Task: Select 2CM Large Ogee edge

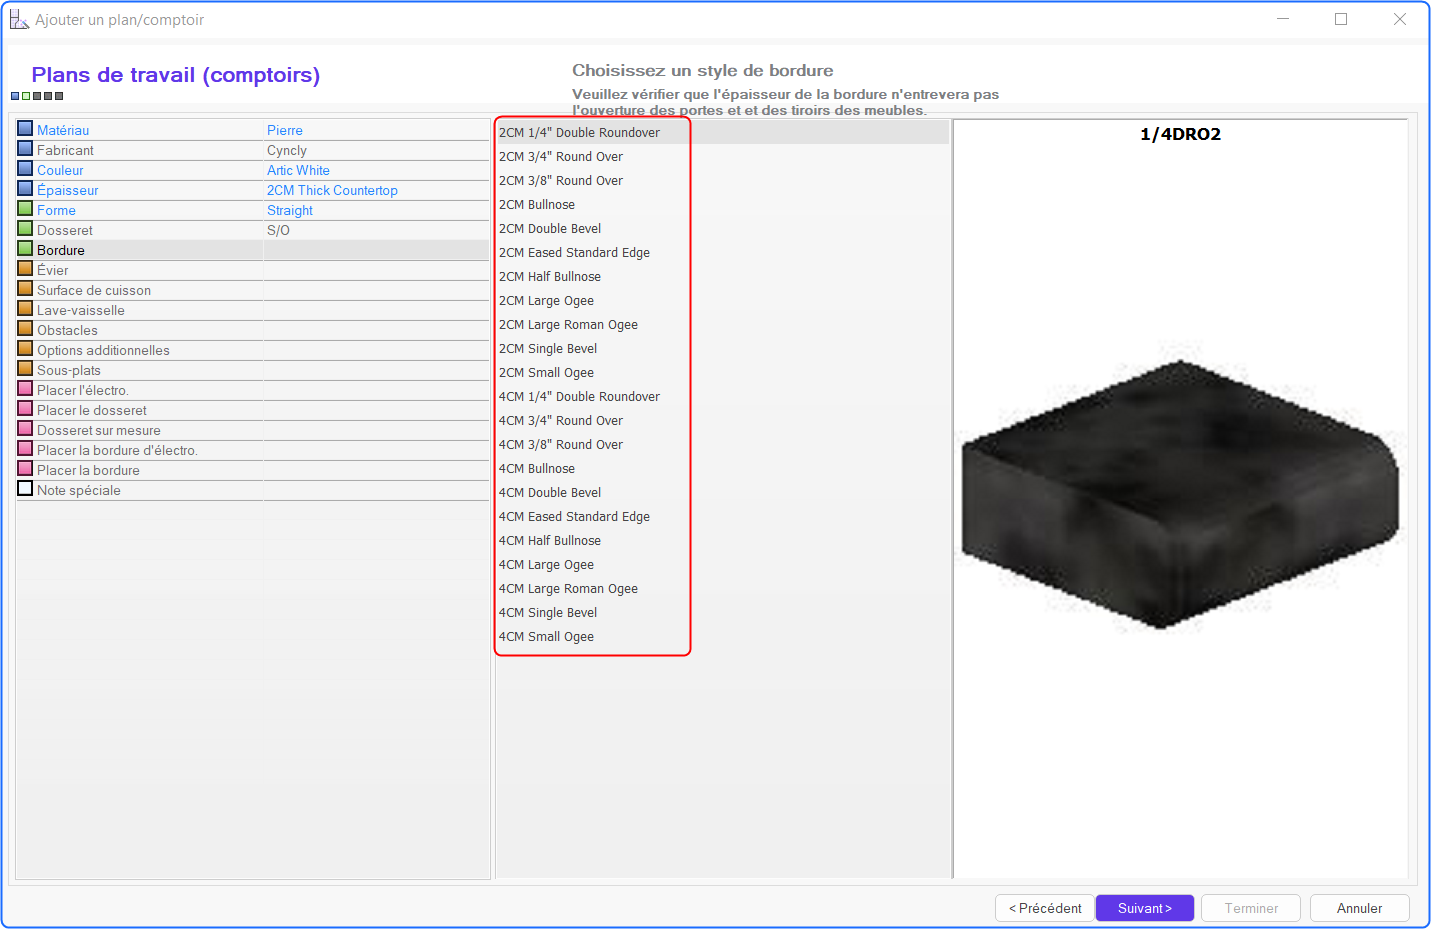Action: (546, 300)
